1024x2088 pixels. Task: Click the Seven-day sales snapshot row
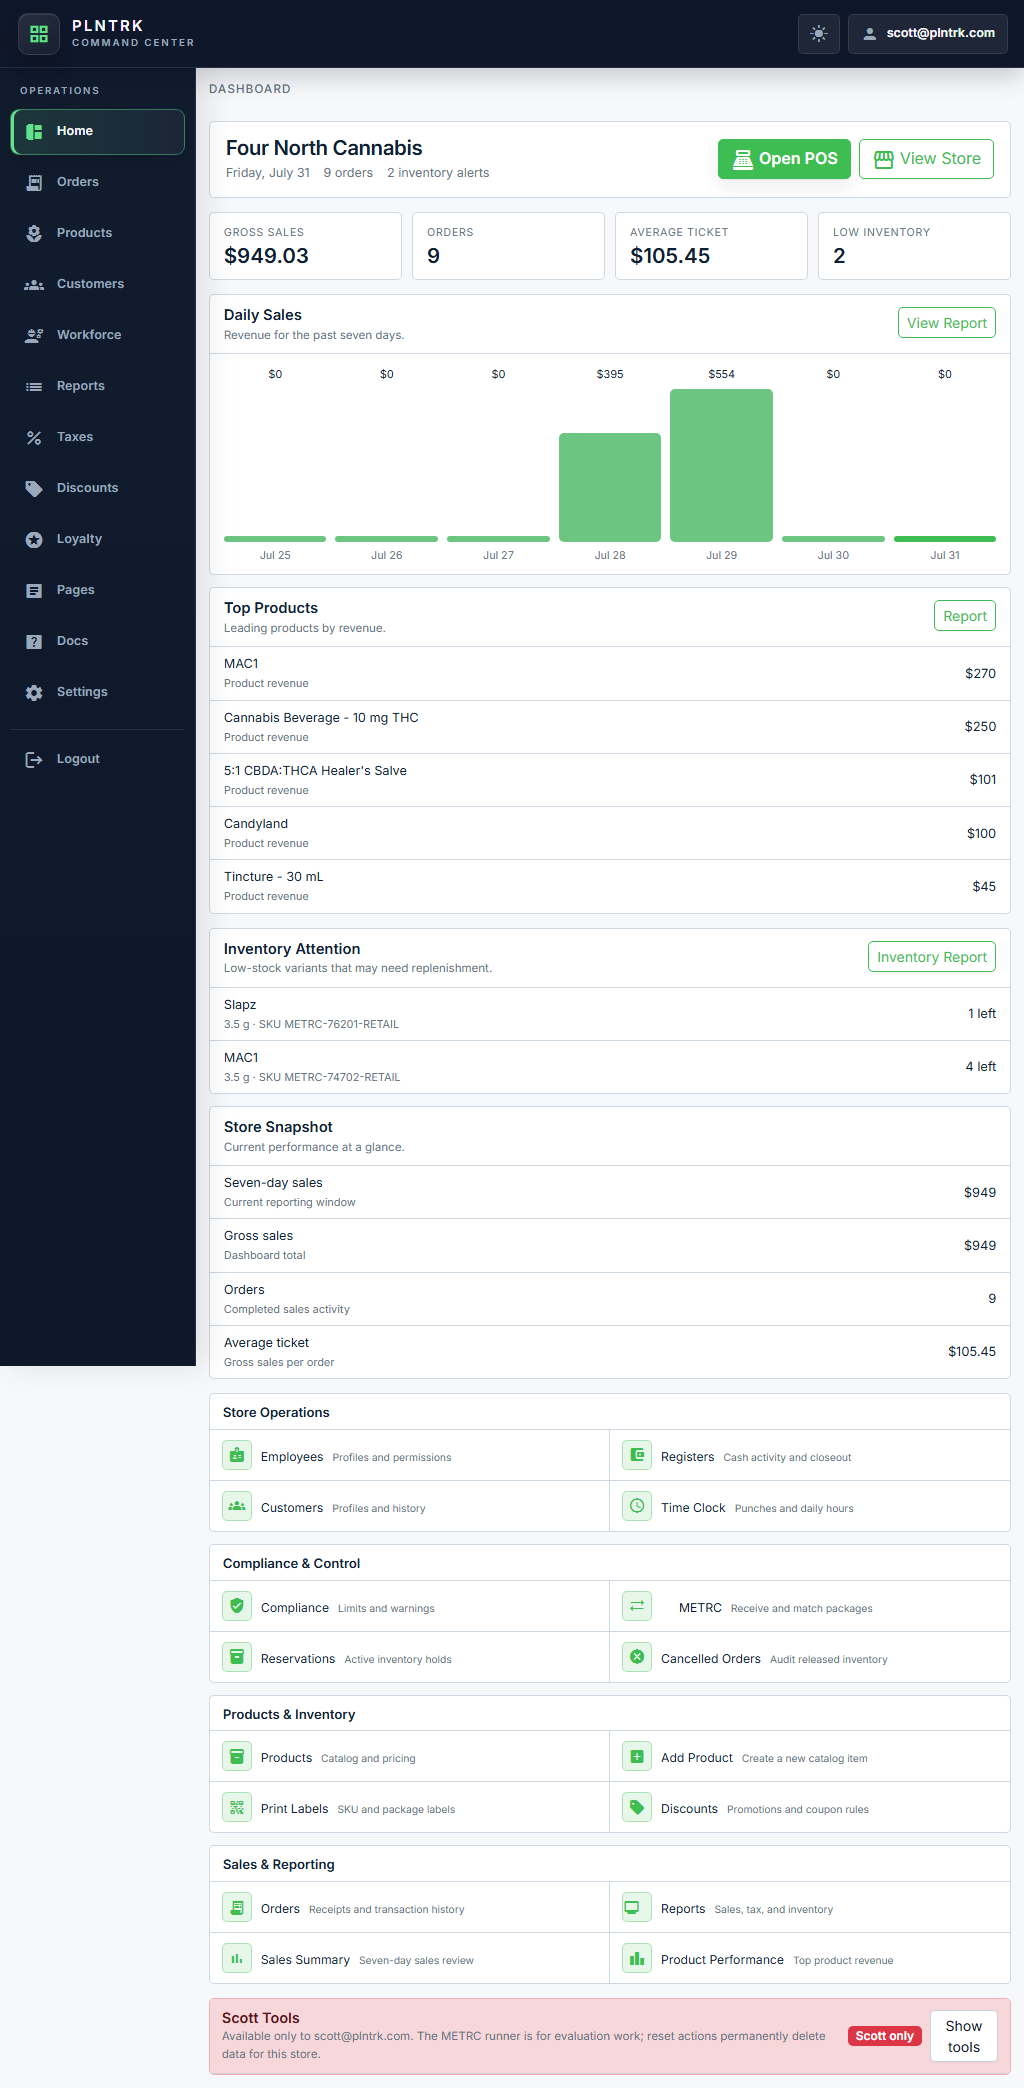pos(610,1192)
